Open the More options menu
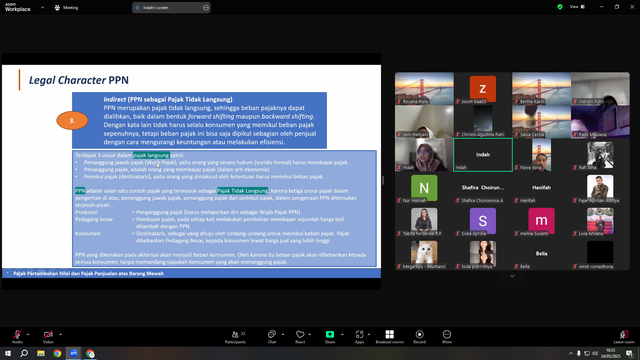The image size is (640, 360). tap(447, 336)
